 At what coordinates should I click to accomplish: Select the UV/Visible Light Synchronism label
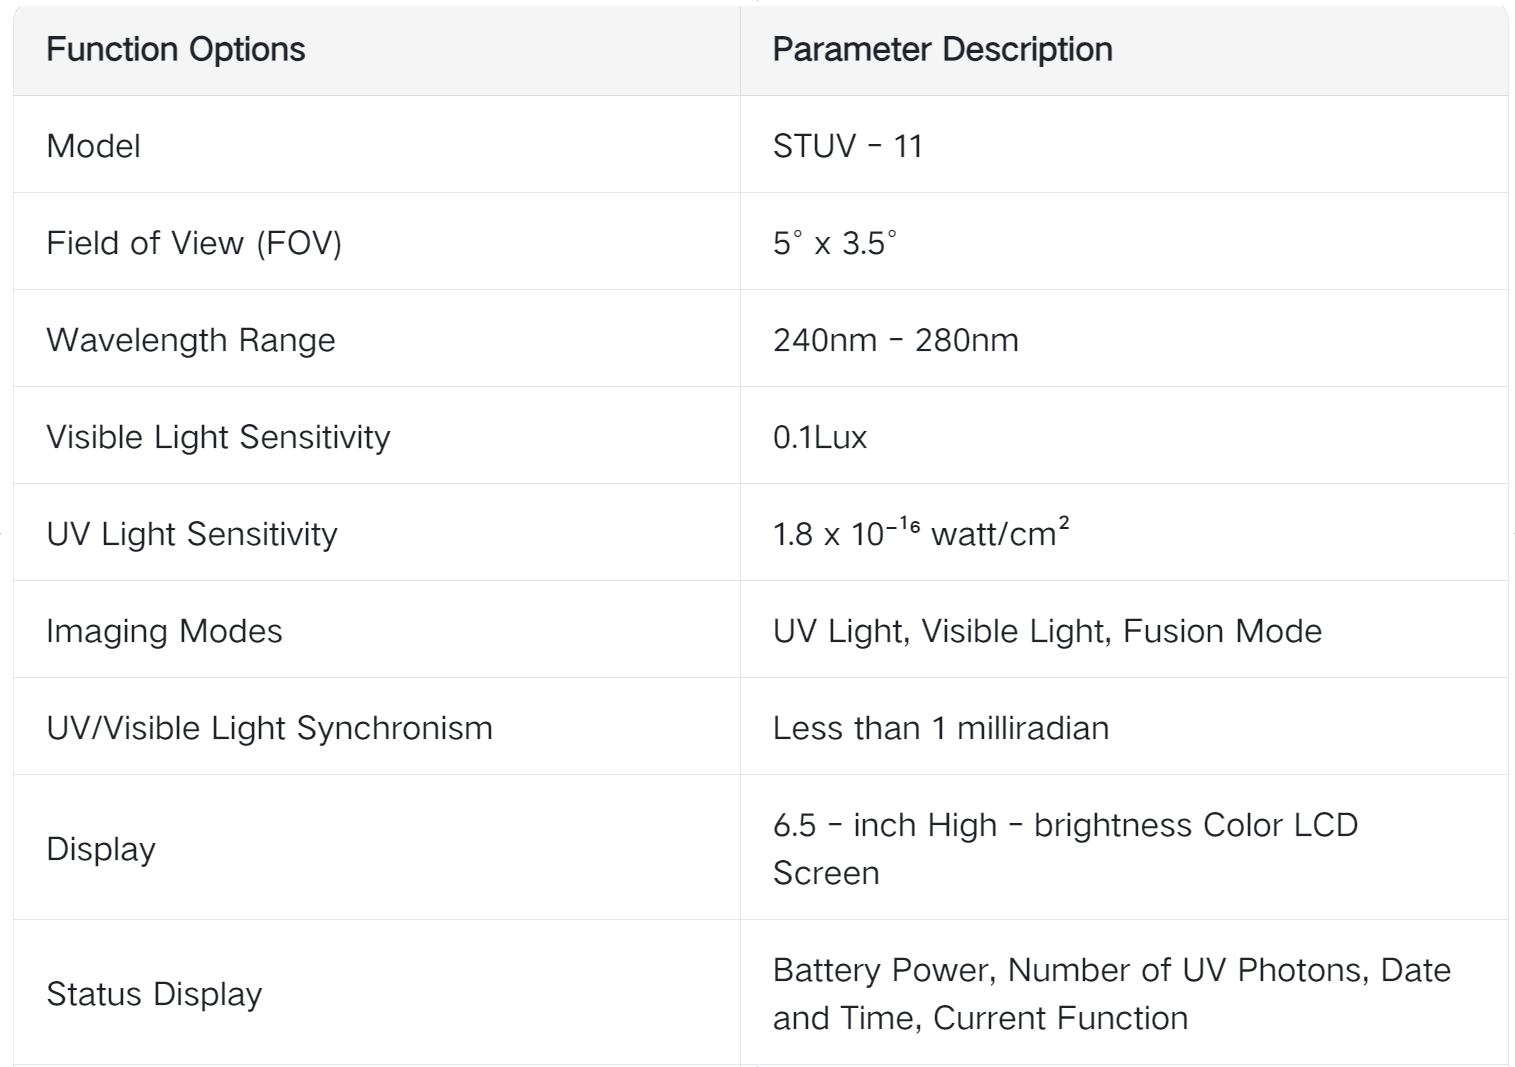click(x=269, y=728)
